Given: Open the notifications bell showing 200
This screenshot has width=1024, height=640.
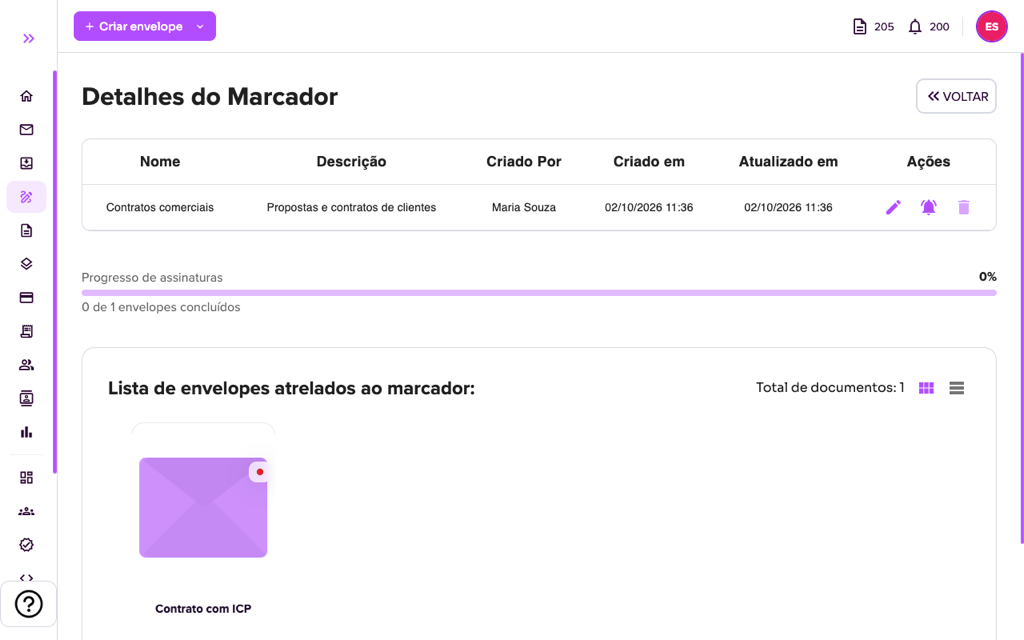Looking at the screenshot, I should pos(915,27).
